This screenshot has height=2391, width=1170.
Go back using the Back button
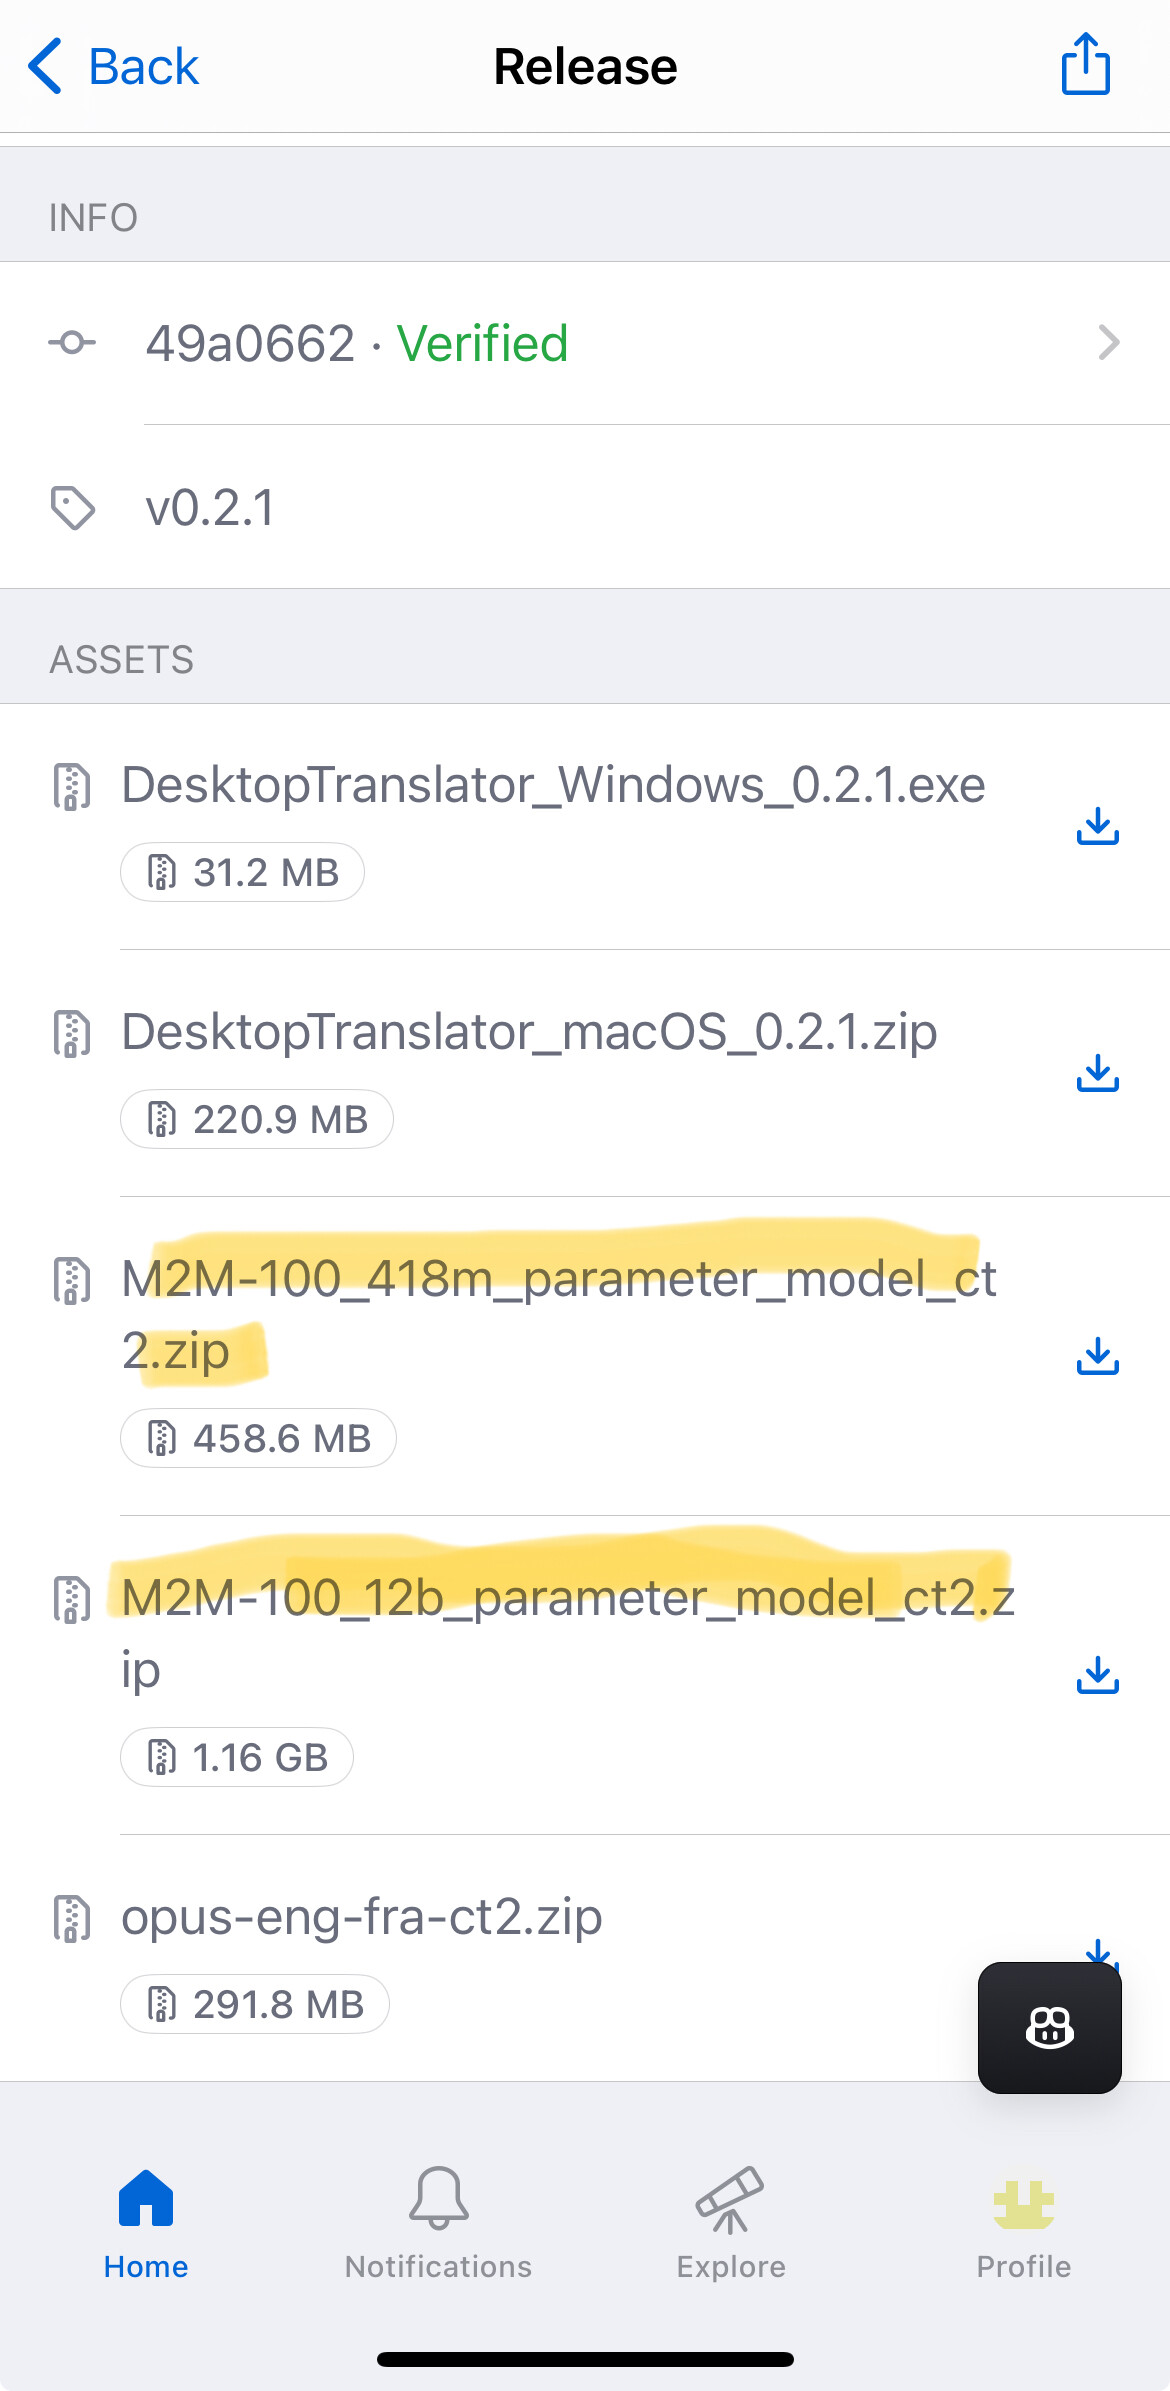point(113,67)
